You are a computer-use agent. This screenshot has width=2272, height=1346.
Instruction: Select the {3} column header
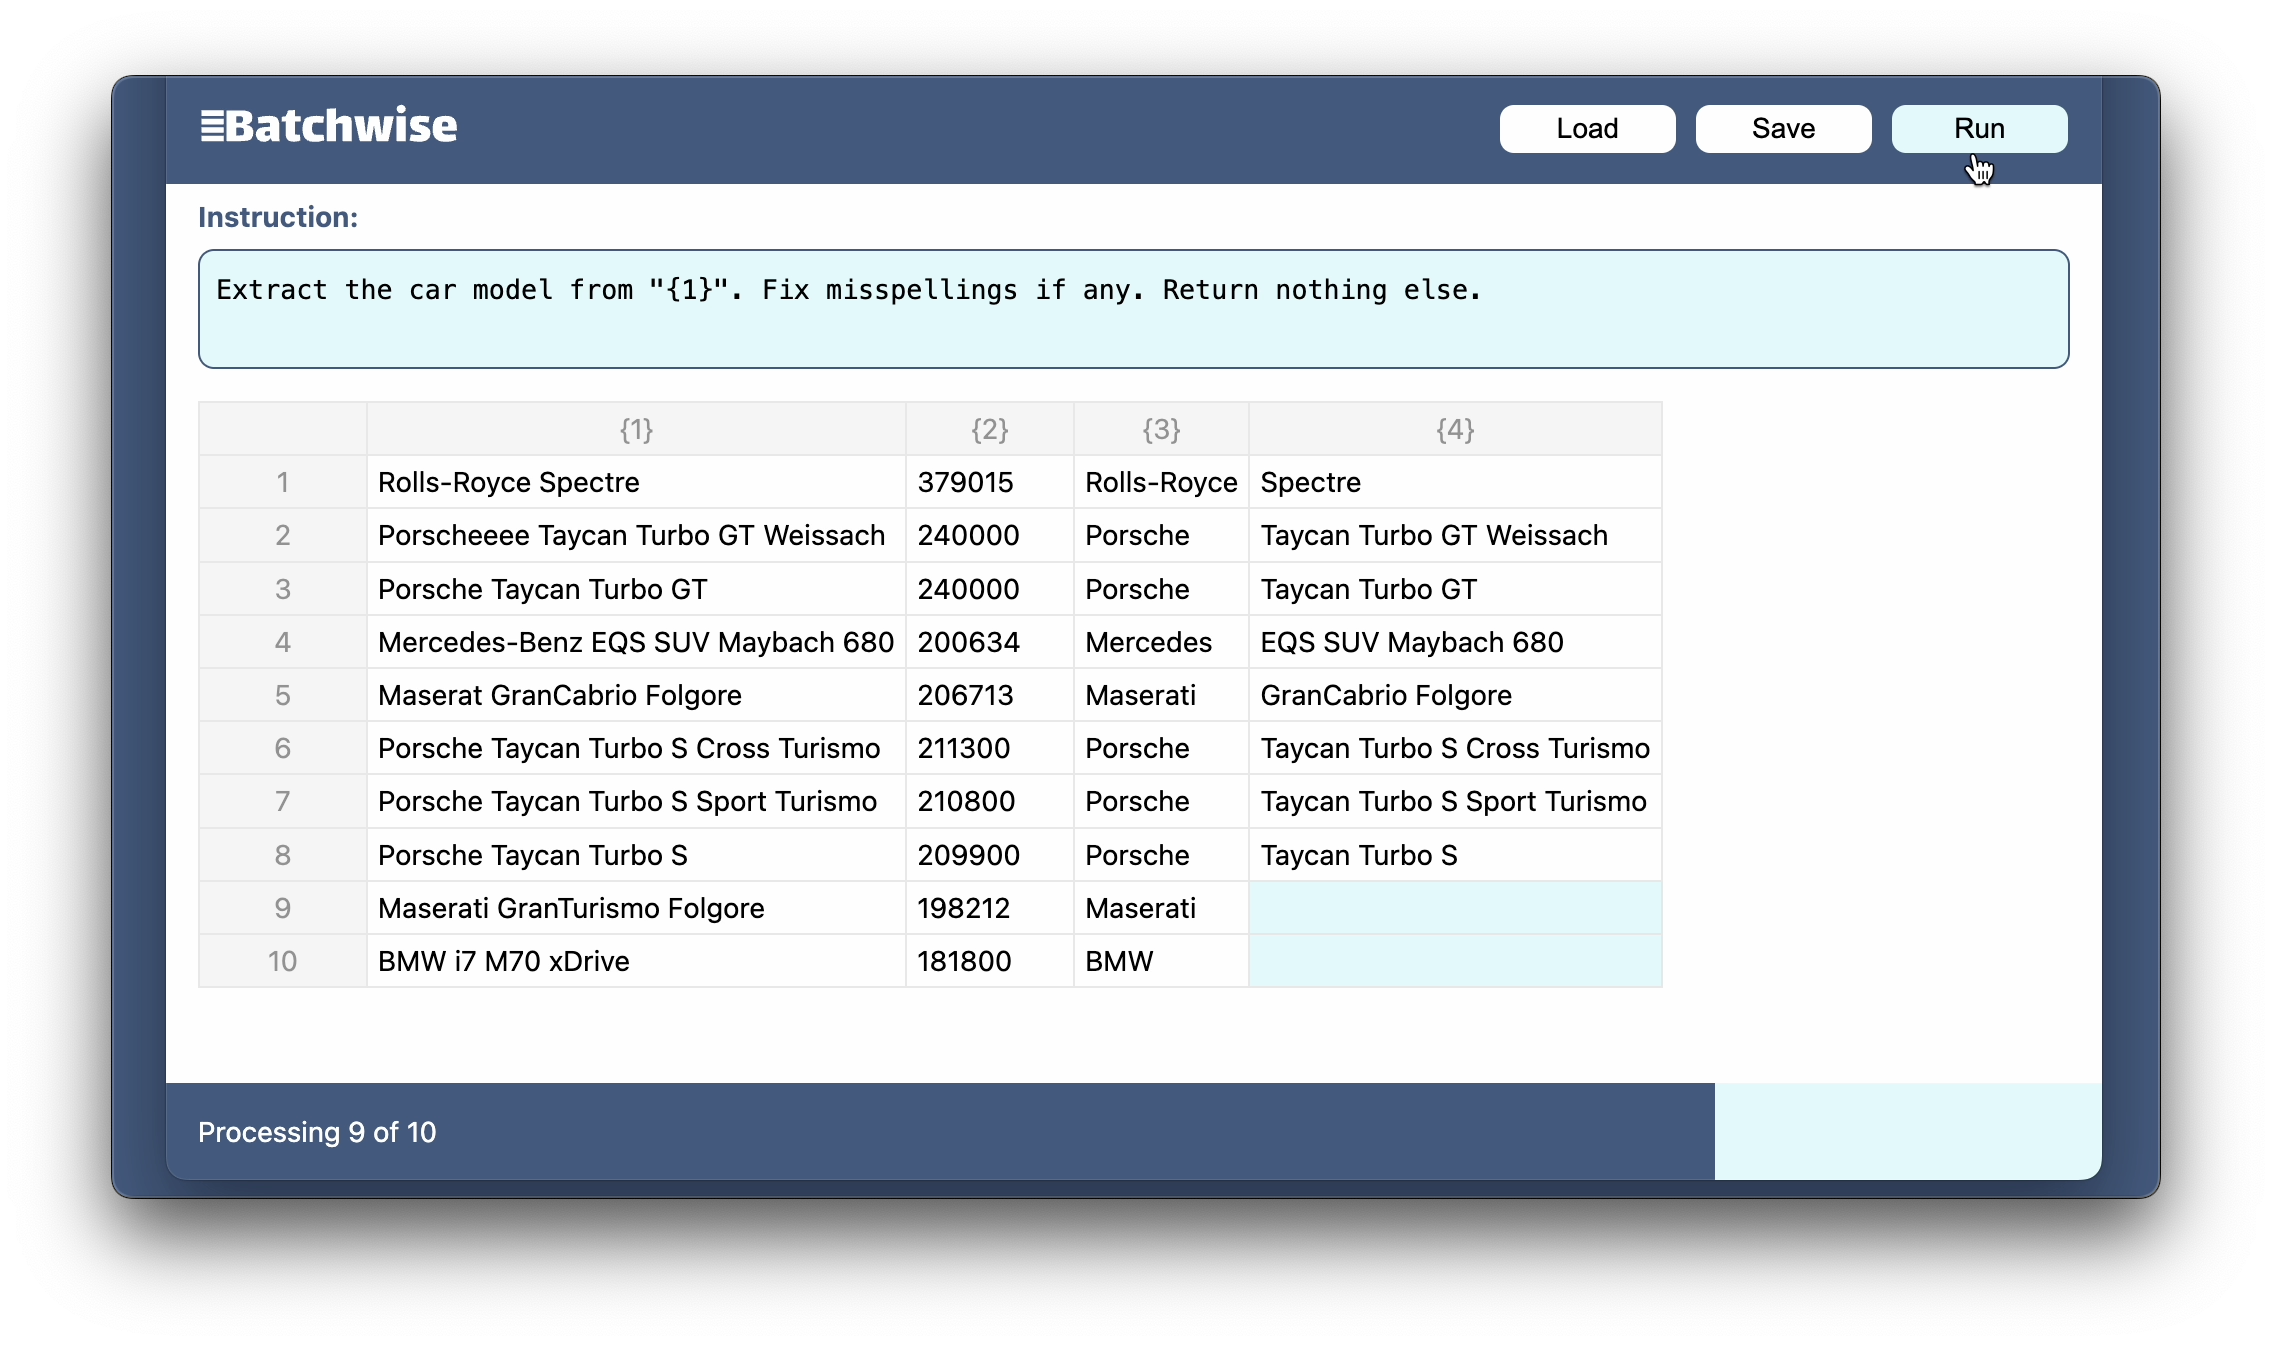(x=1161, y=430)
